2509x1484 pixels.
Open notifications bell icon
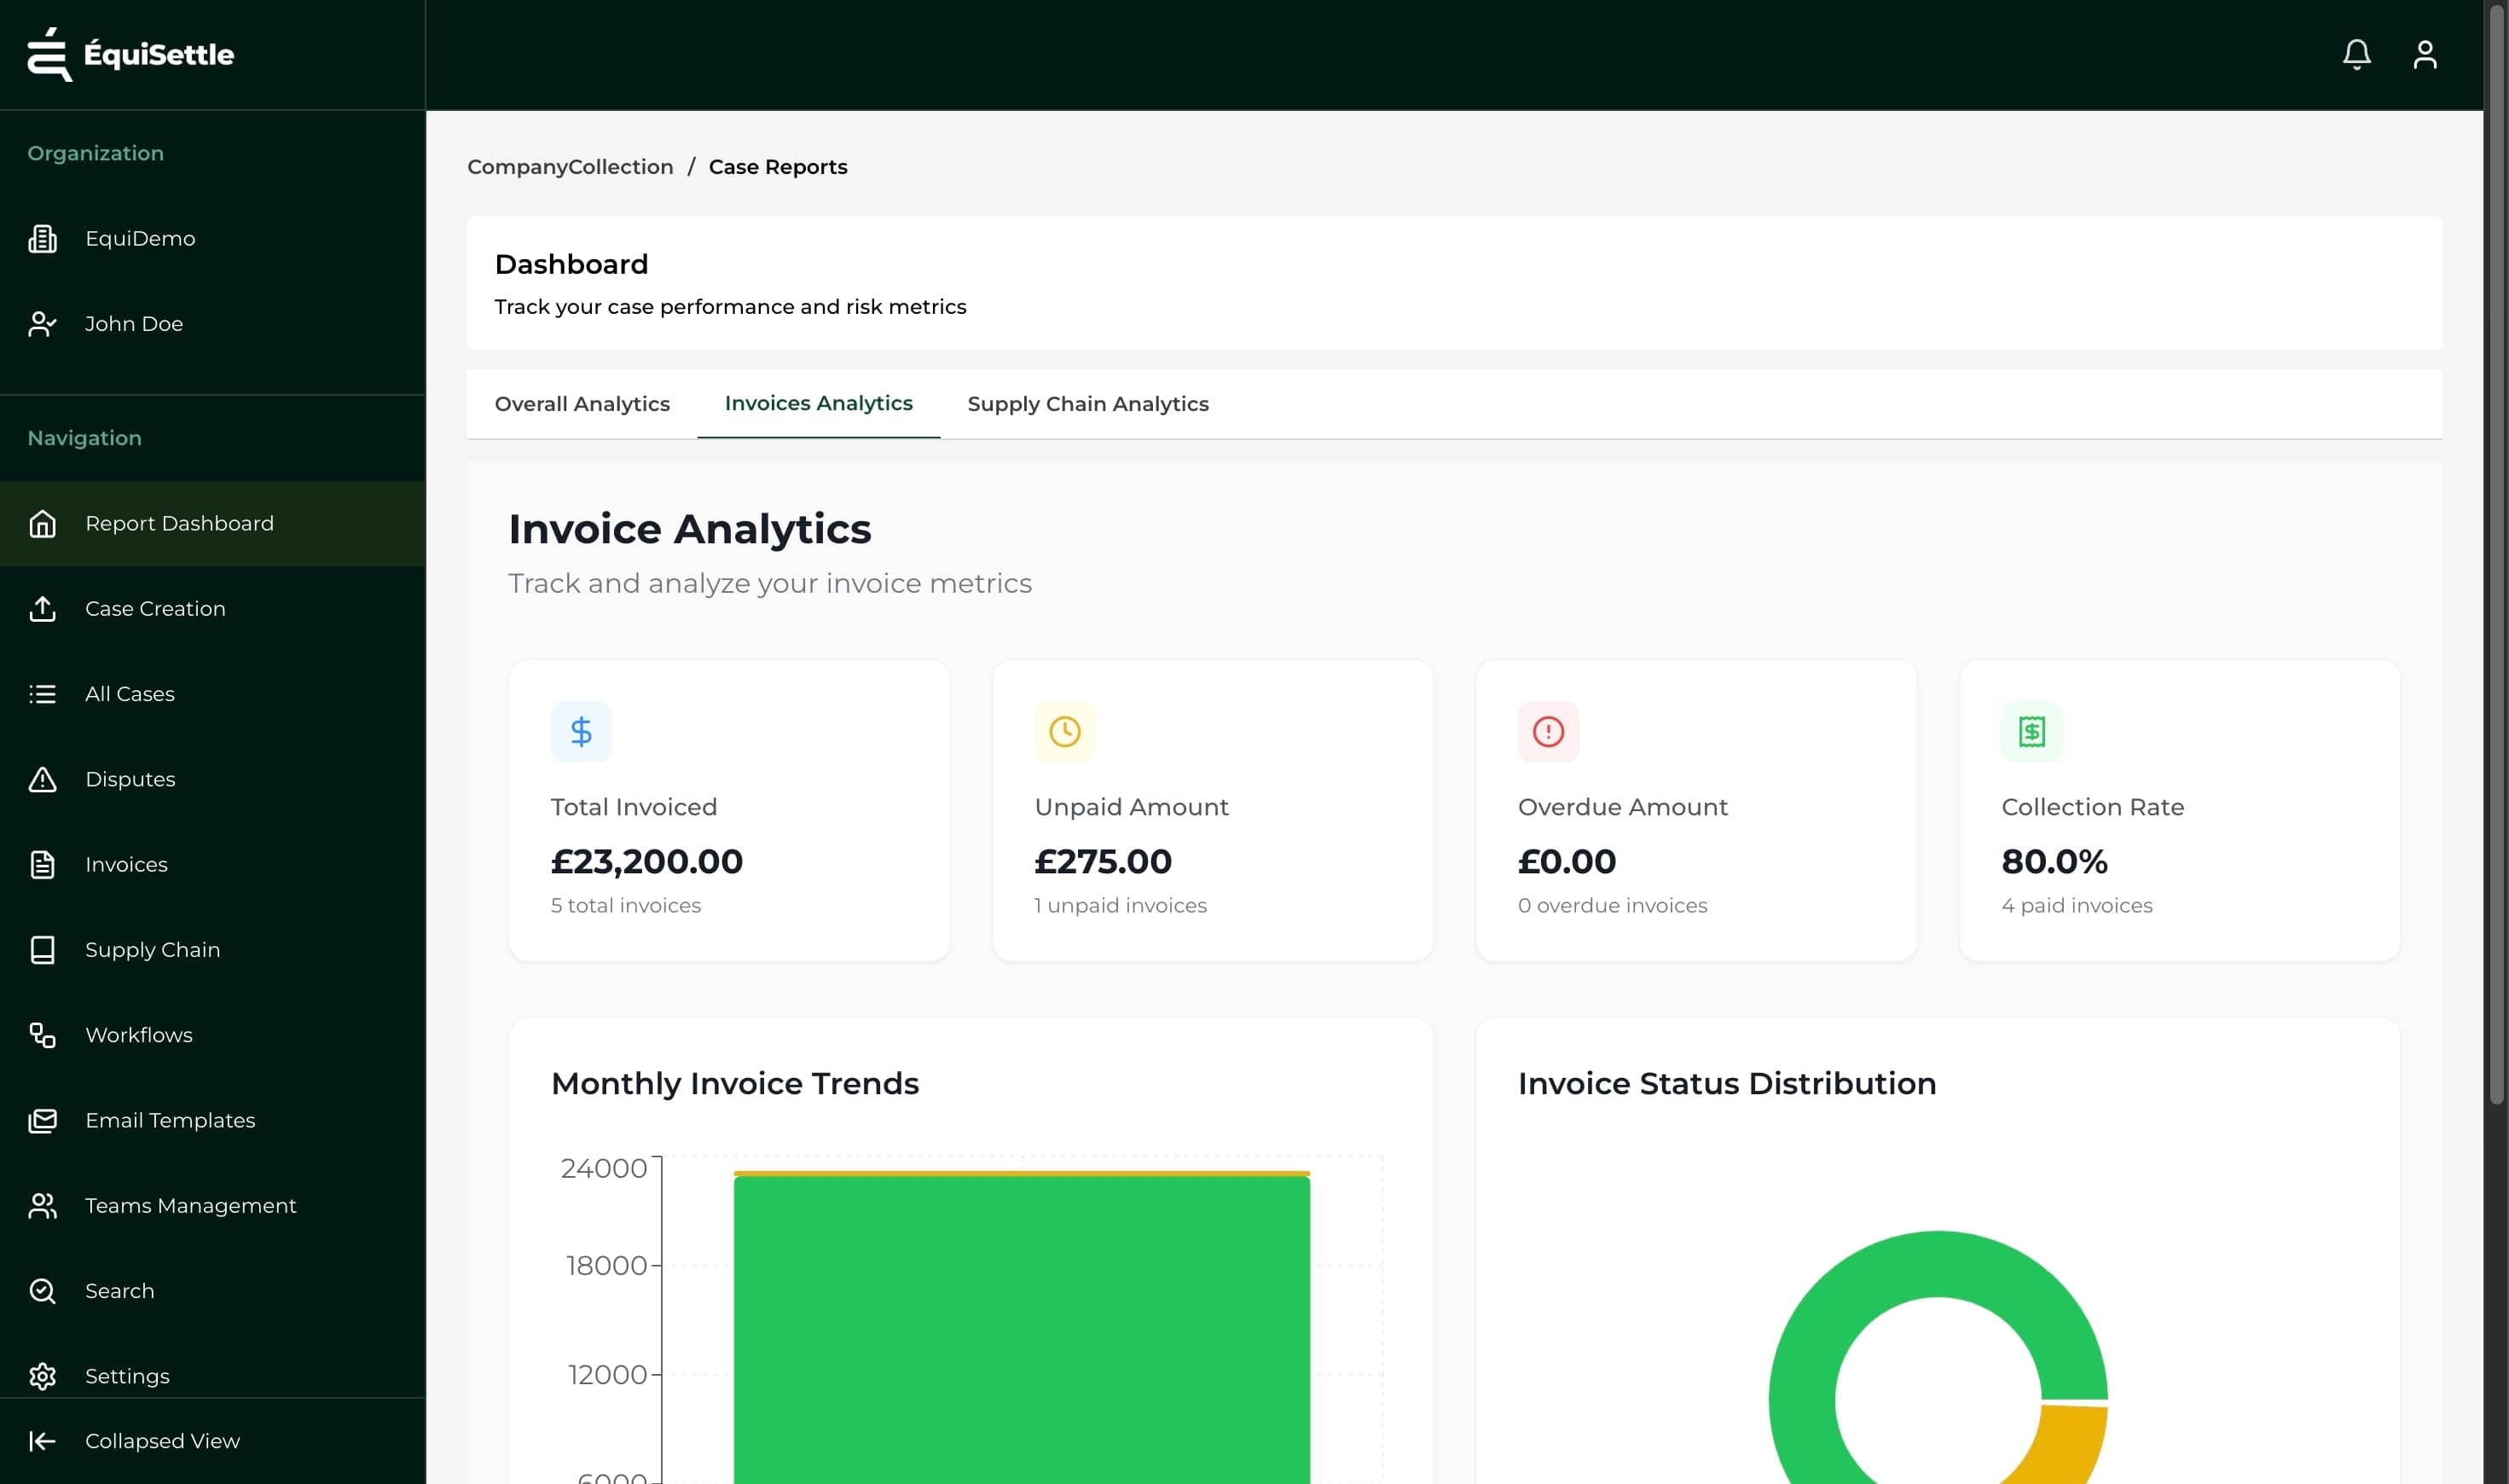(2356, 54)
